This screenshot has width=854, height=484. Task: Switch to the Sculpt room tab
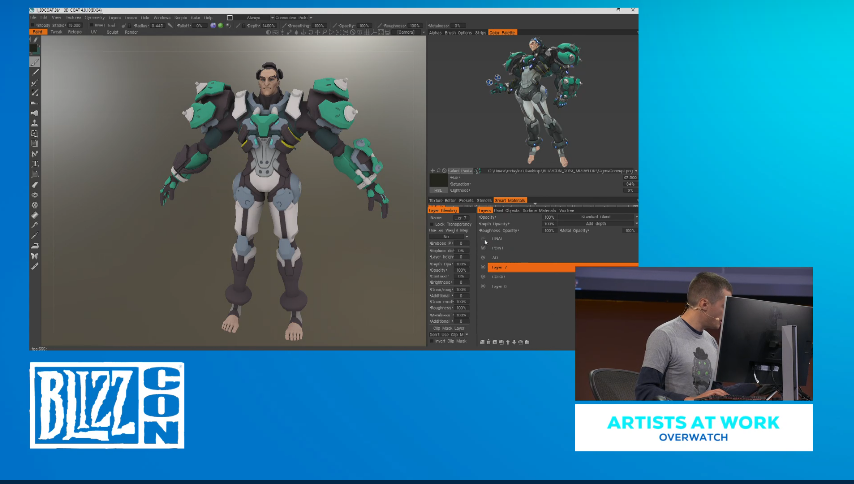point(112,32)
